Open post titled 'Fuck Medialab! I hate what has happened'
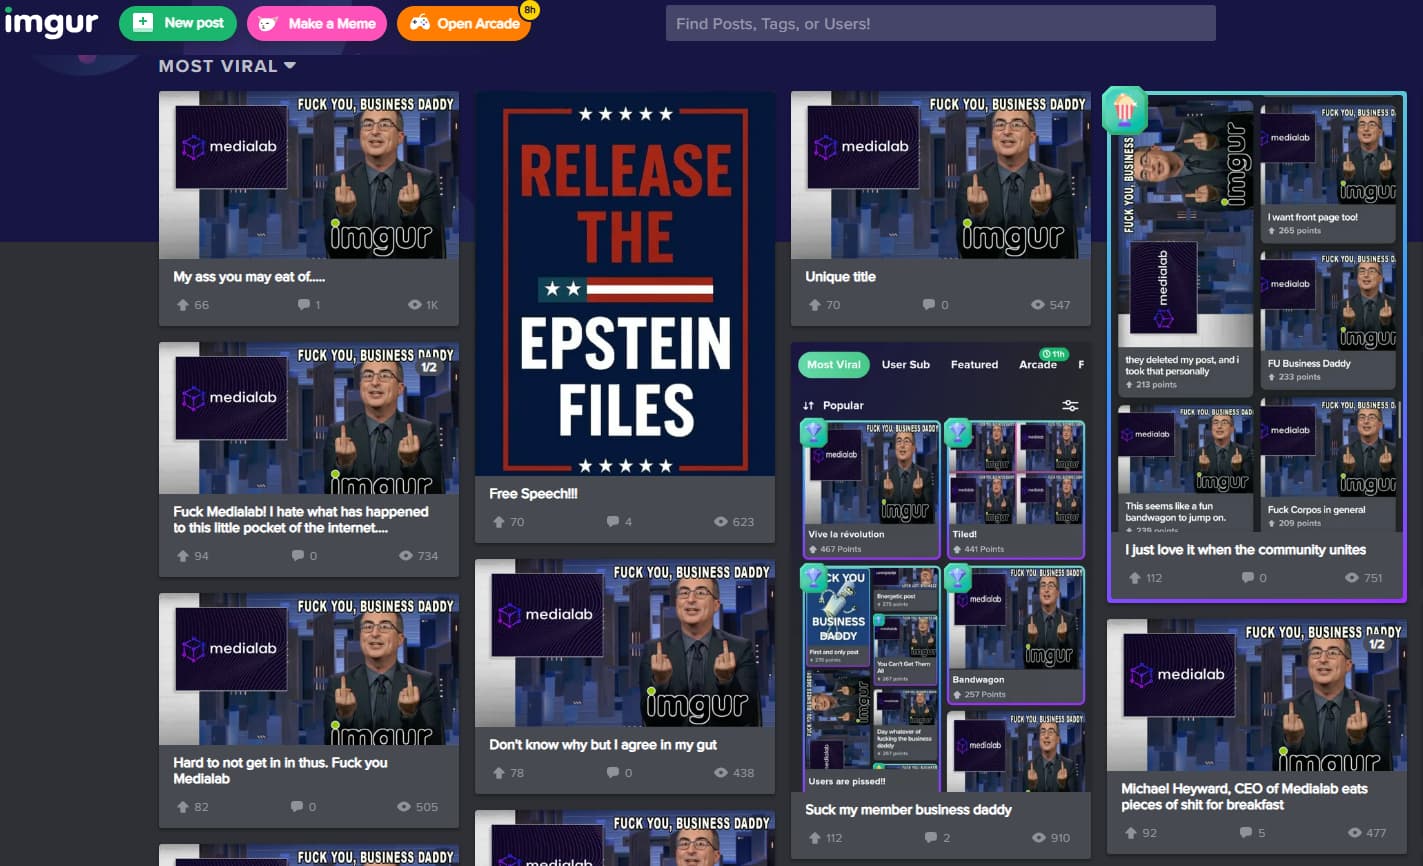 300,519
